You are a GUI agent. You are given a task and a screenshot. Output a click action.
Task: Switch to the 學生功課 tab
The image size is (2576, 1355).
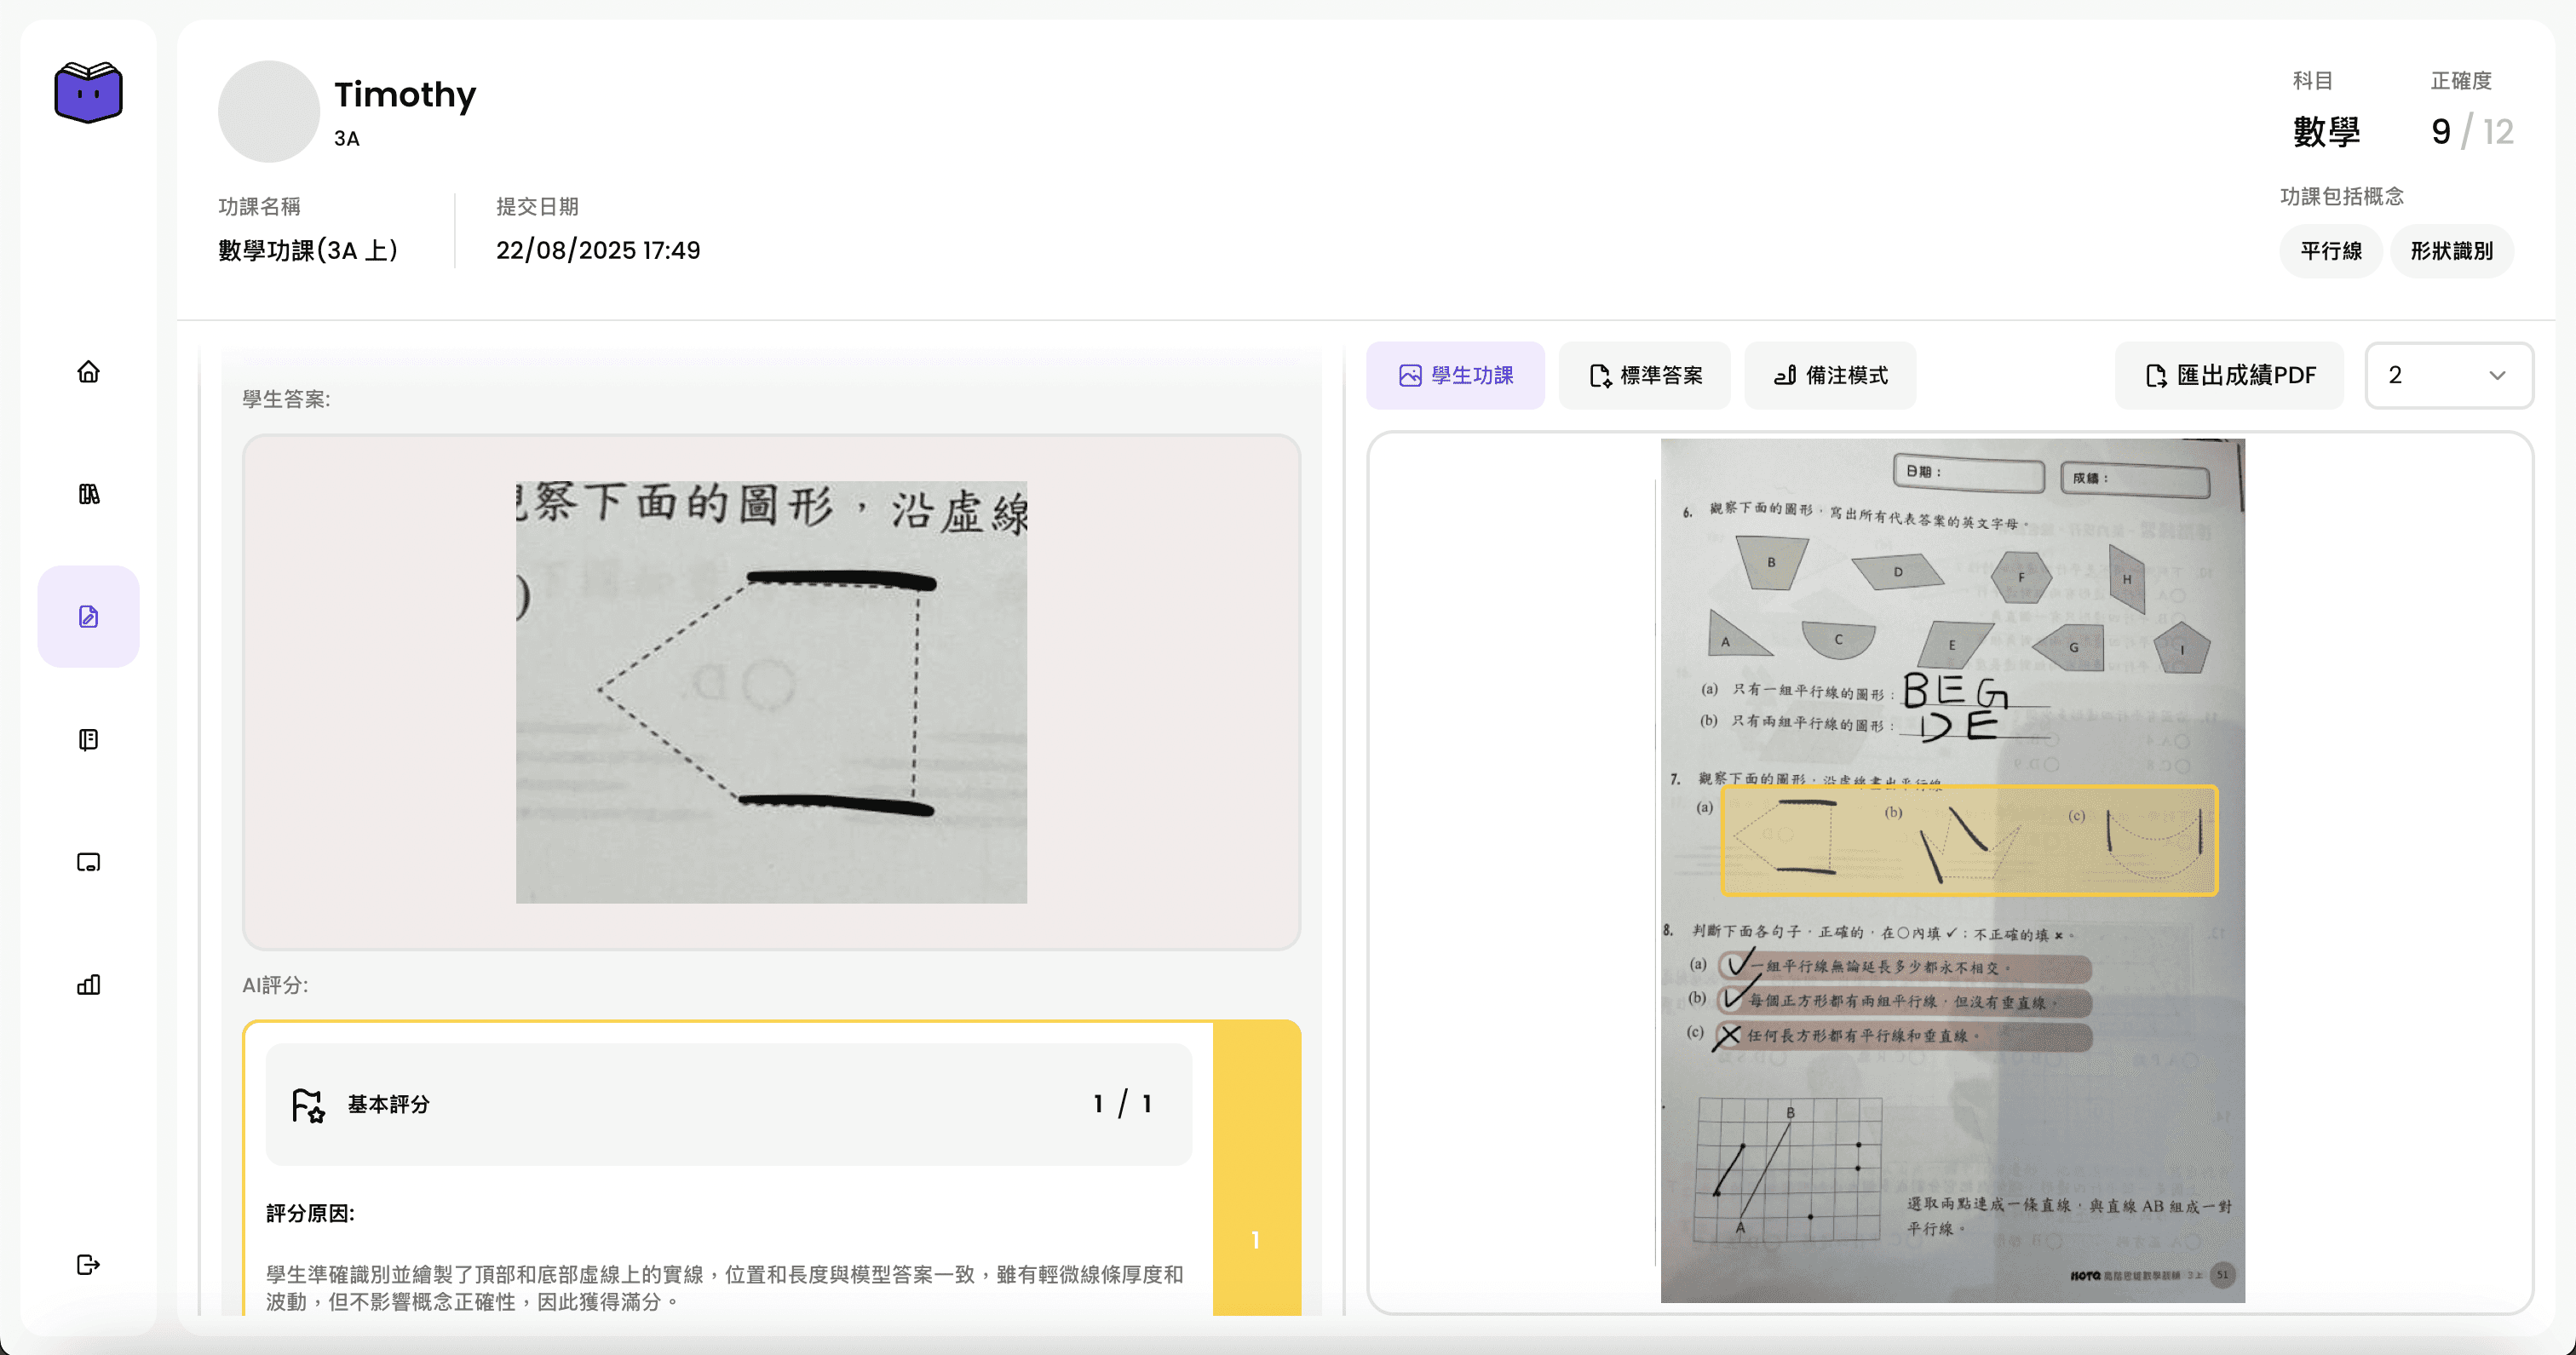pyautogui.click(x=1455, y=375)
